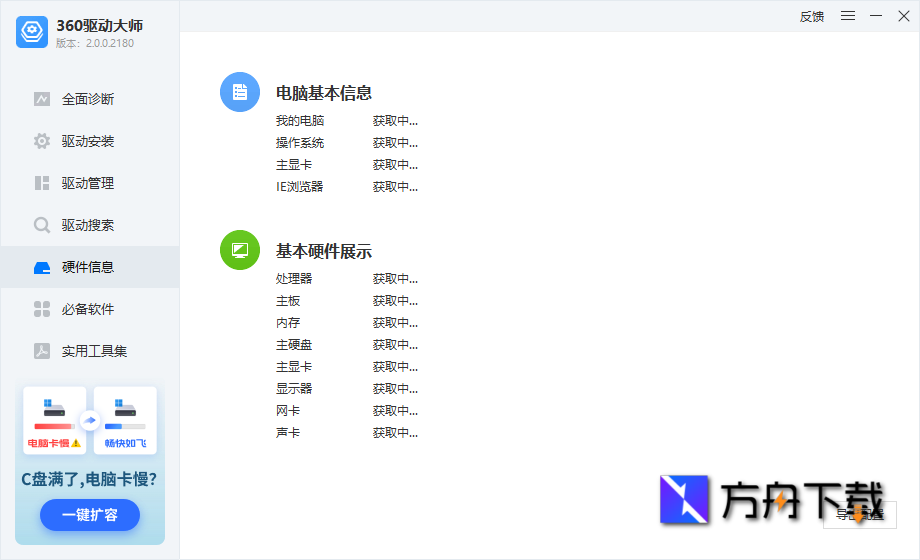Close the 360驱动大师 window
The height and width of the screenshot is (560, 920).
click(904, 16)
